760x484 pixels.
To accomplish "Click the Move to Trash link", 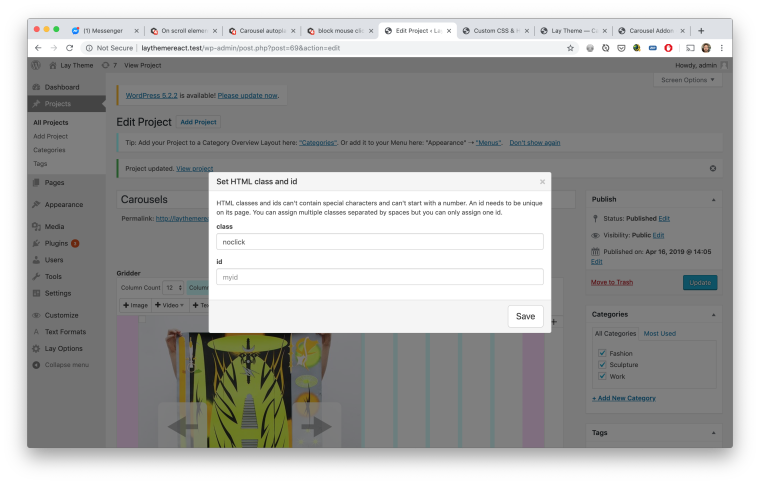I will [x=611, y=282].
